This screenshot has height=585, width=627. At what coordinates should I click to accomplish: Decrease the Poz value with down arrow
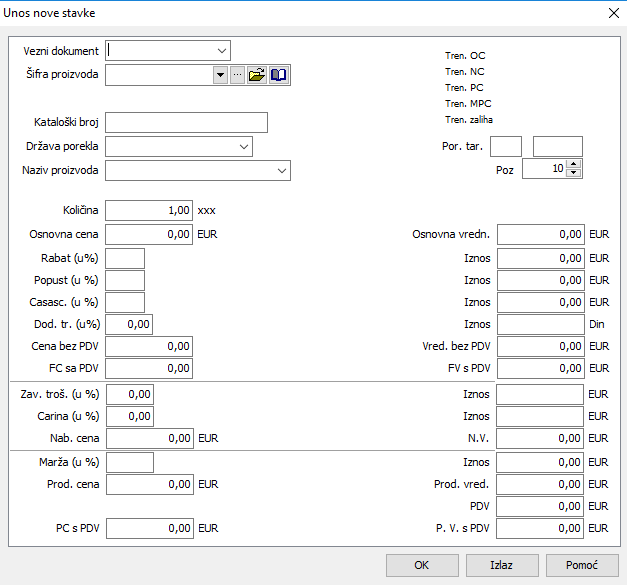coord(574,174)
